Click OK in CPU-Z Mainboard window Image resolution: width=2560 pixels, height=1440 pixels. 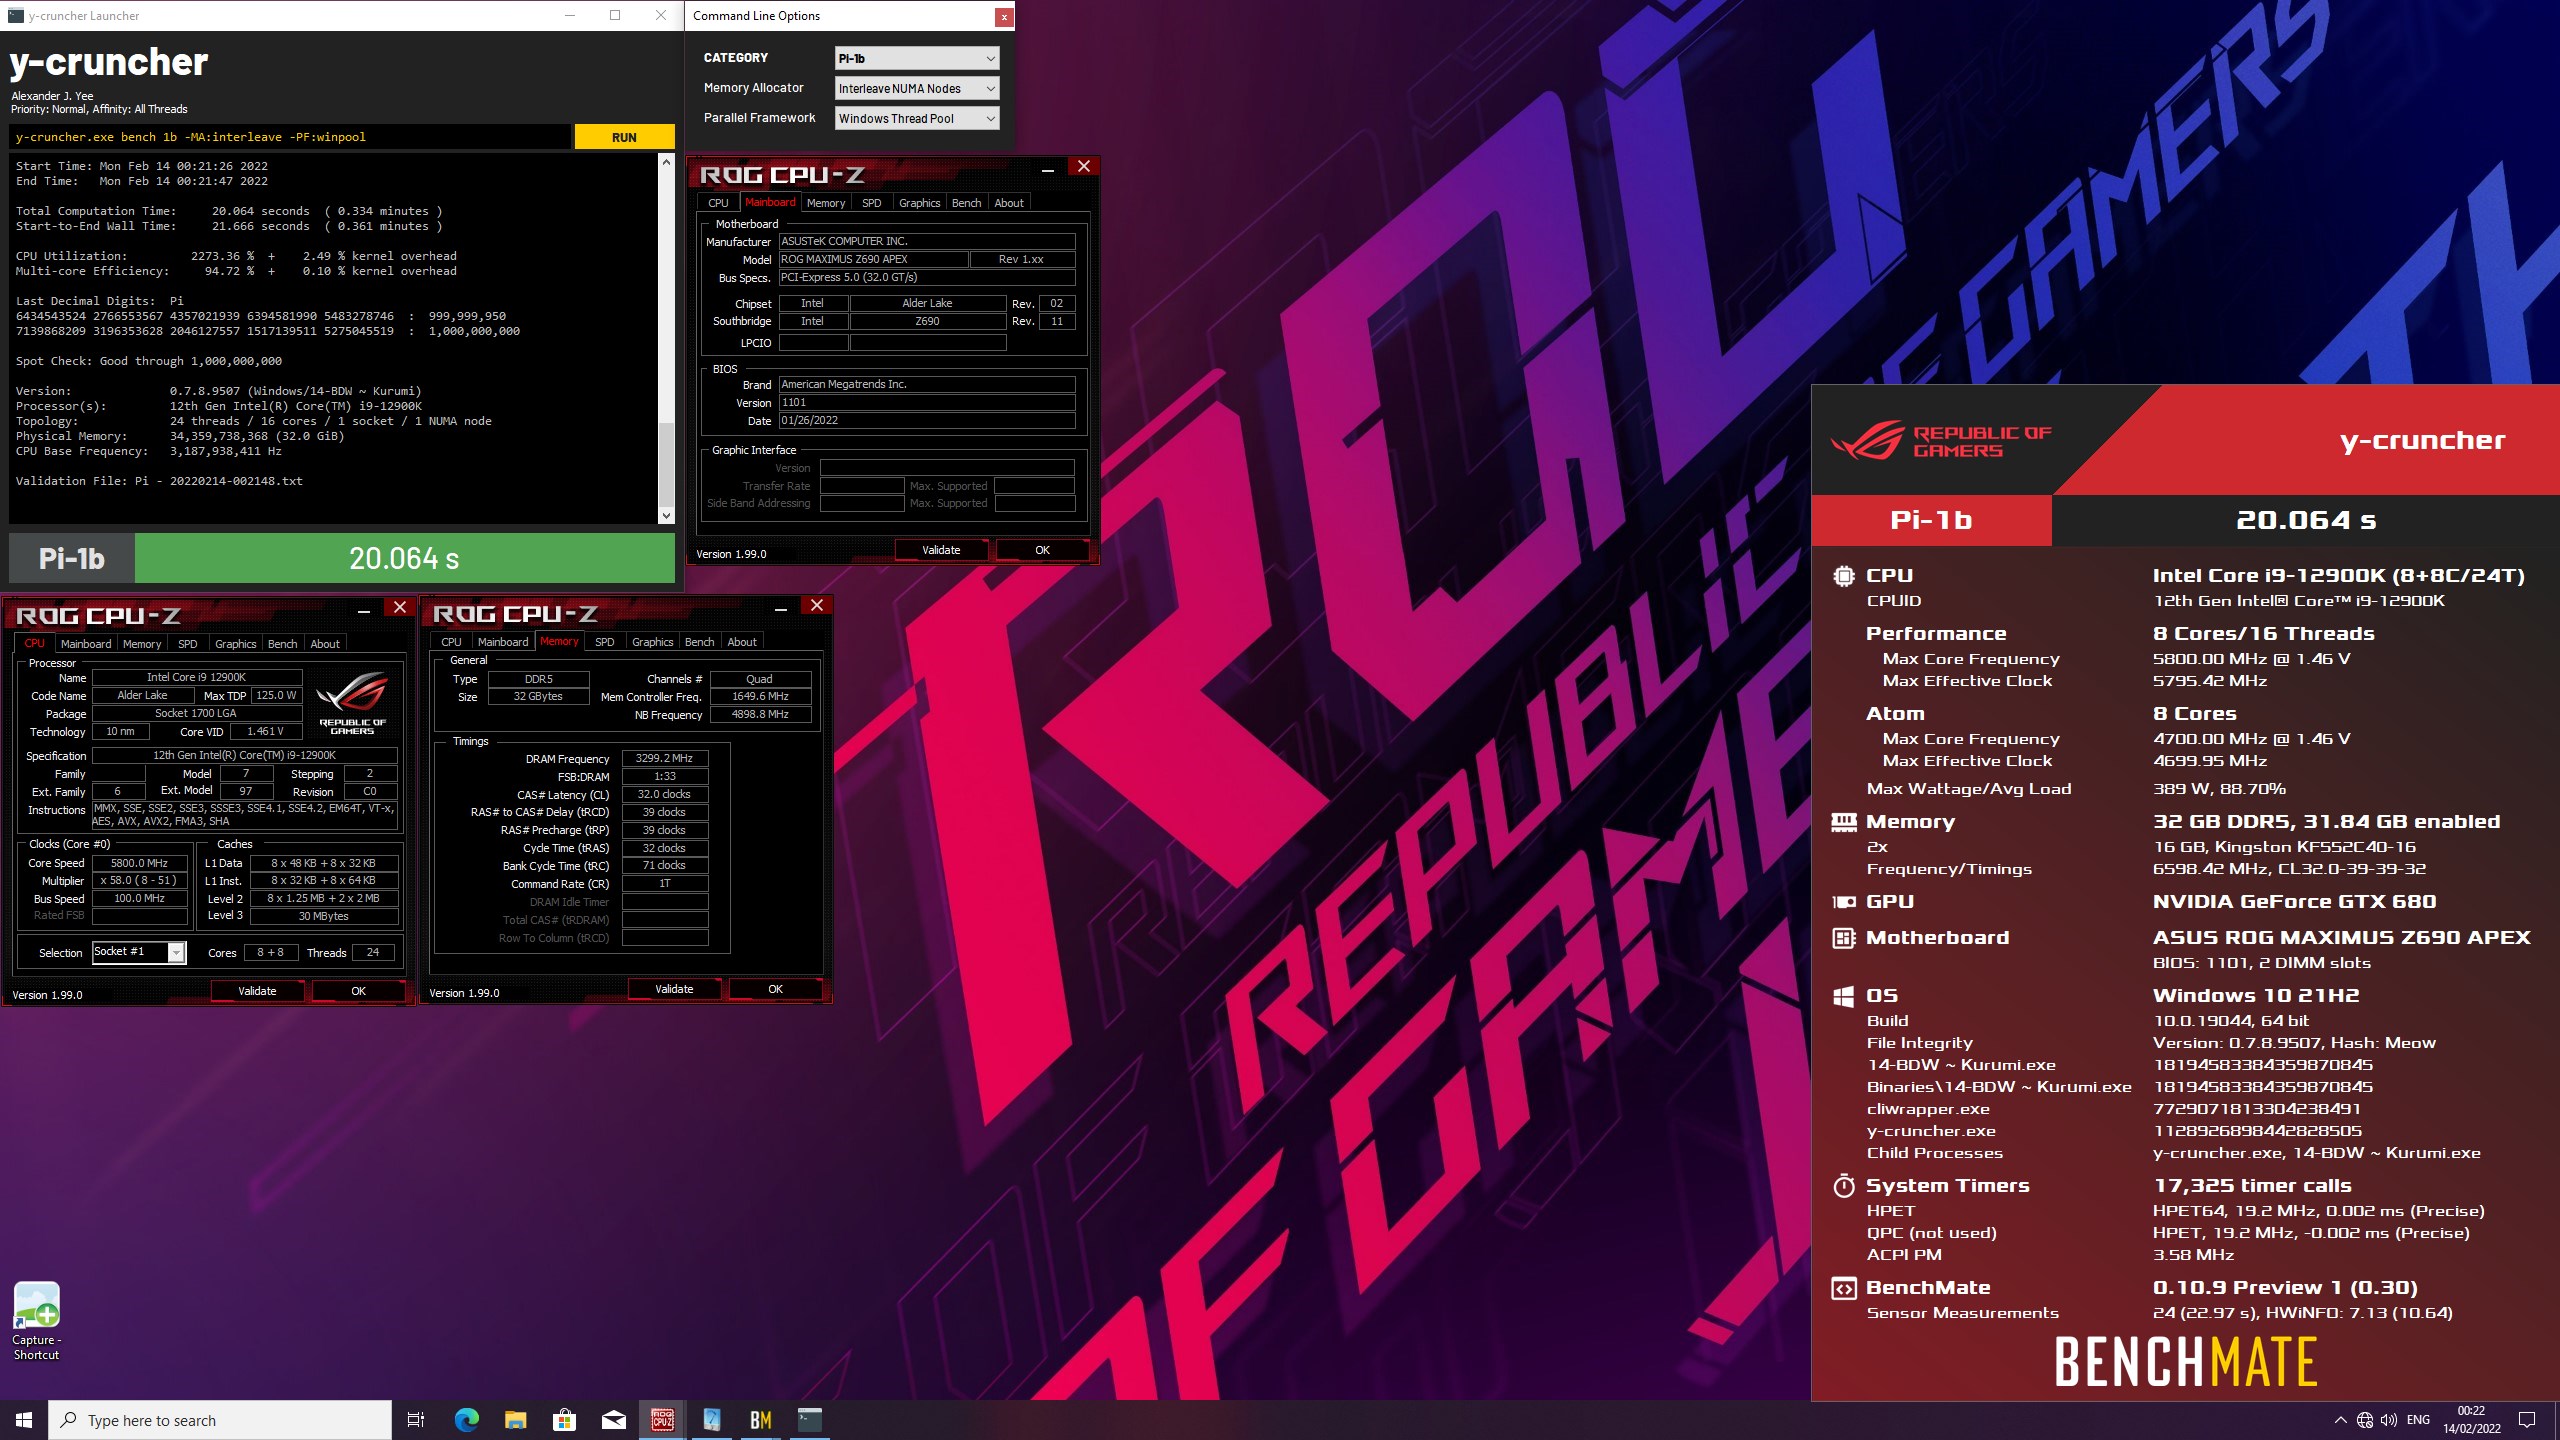tap(1042, 550)
